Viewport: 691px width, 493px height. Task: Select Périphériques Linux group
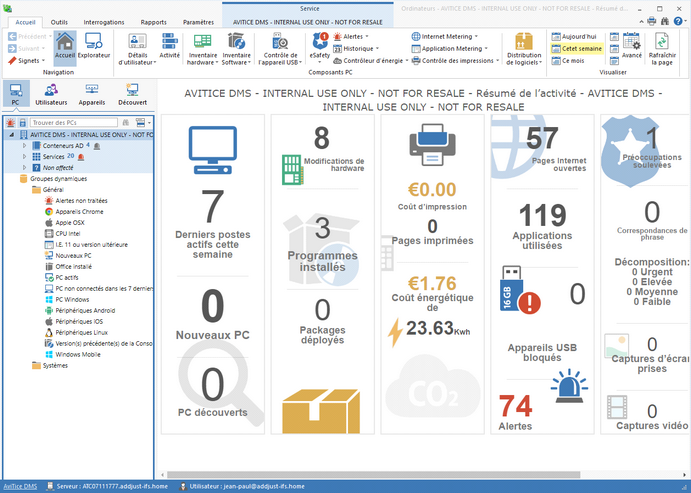[x=76, y=333]
